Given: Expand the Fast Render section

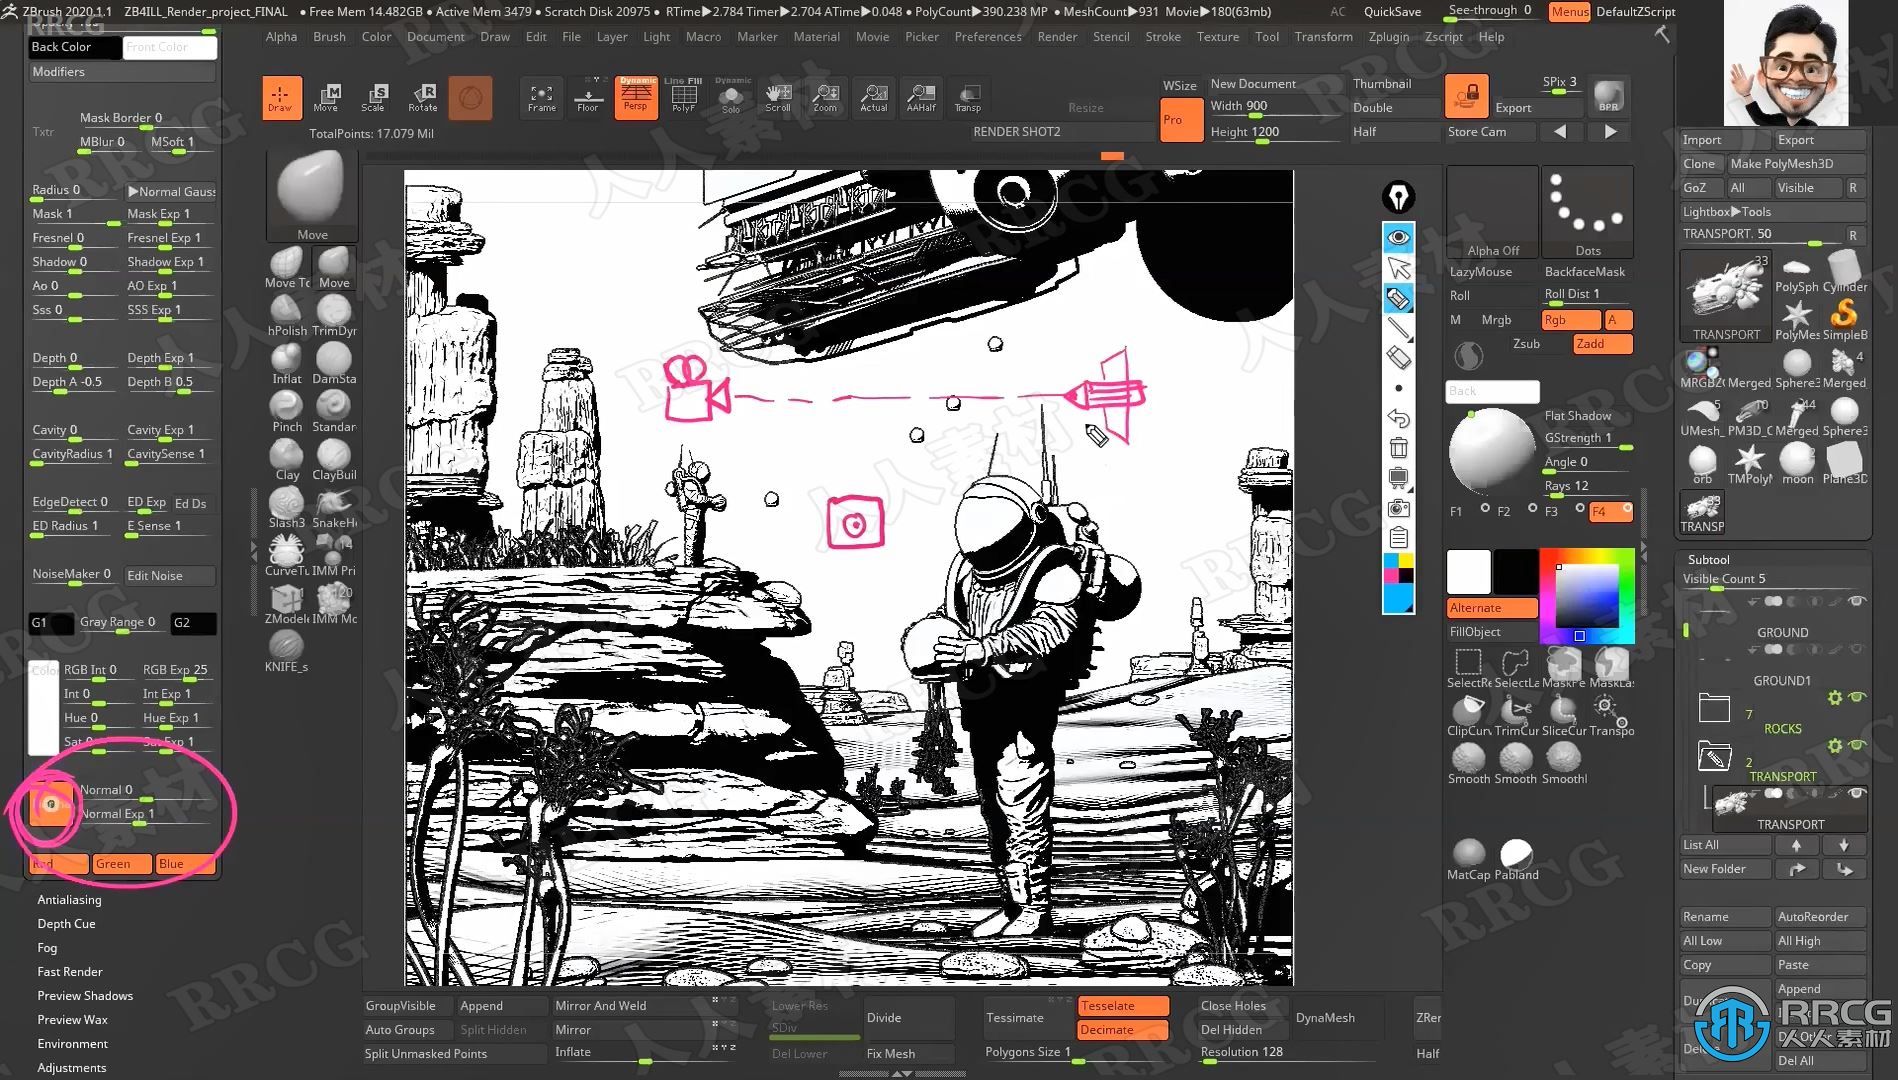Looking at the screenshot, I should point(69,972).
